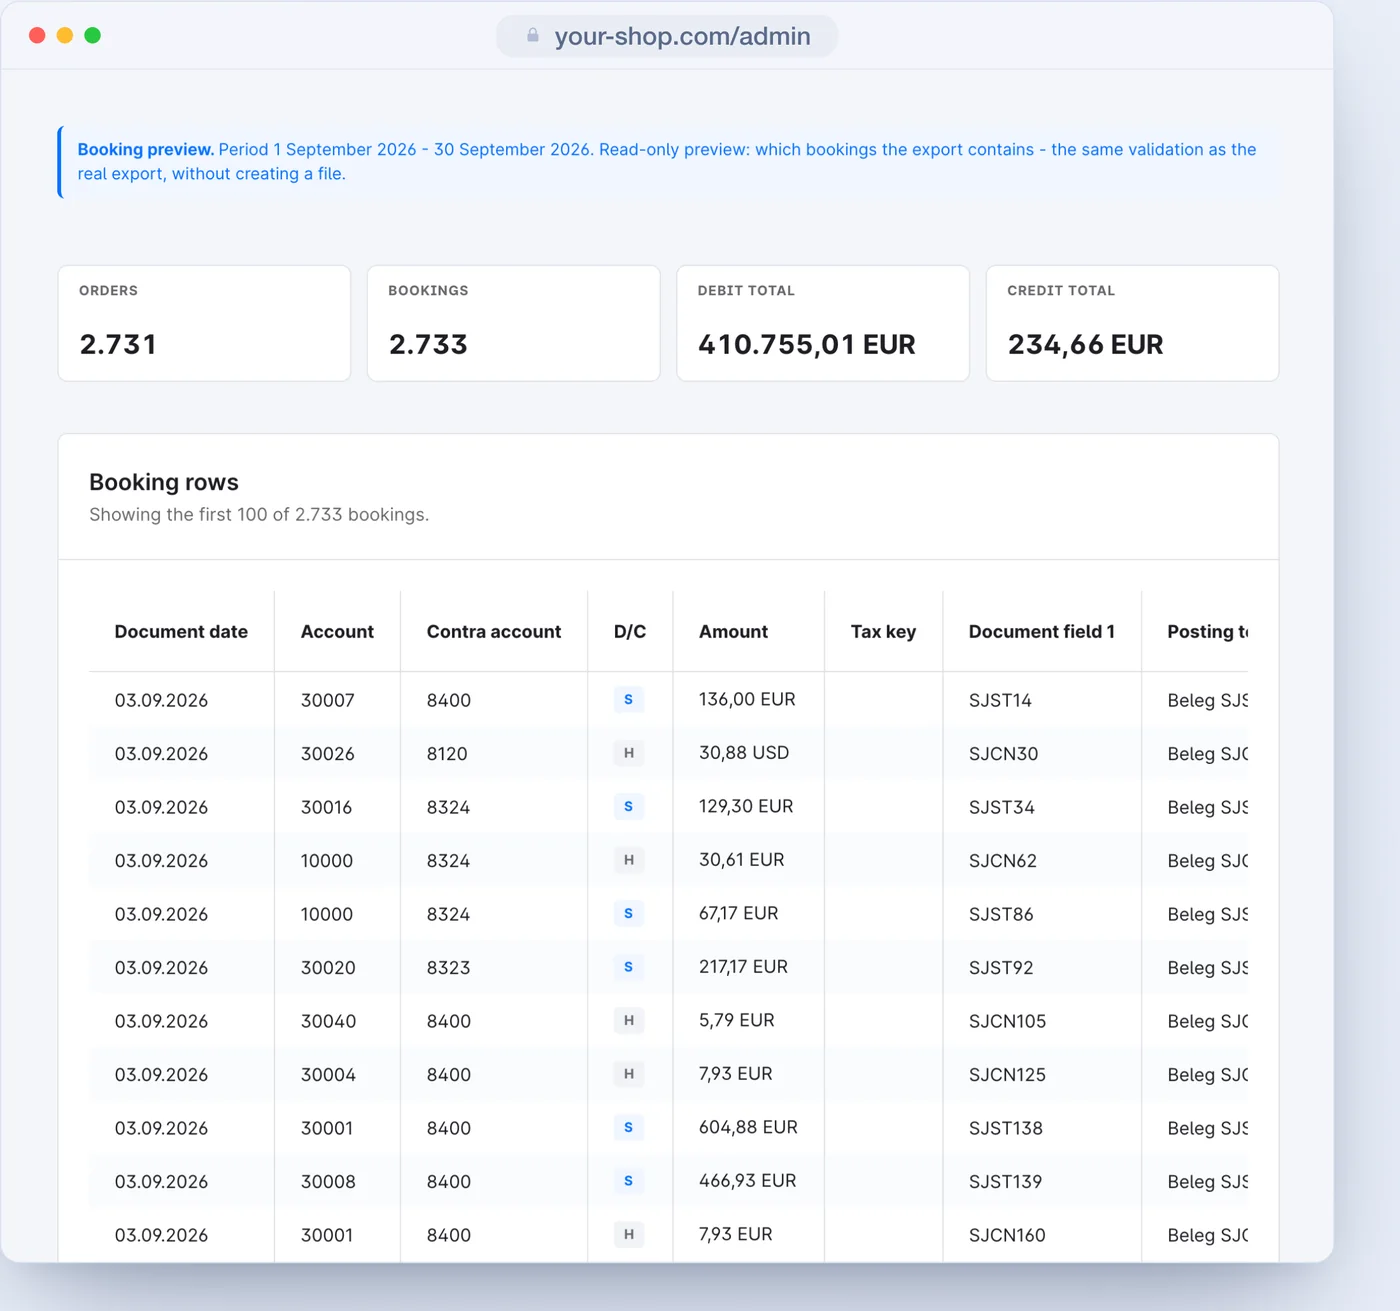Click document field SJCN30

(x=1003, y=754)
